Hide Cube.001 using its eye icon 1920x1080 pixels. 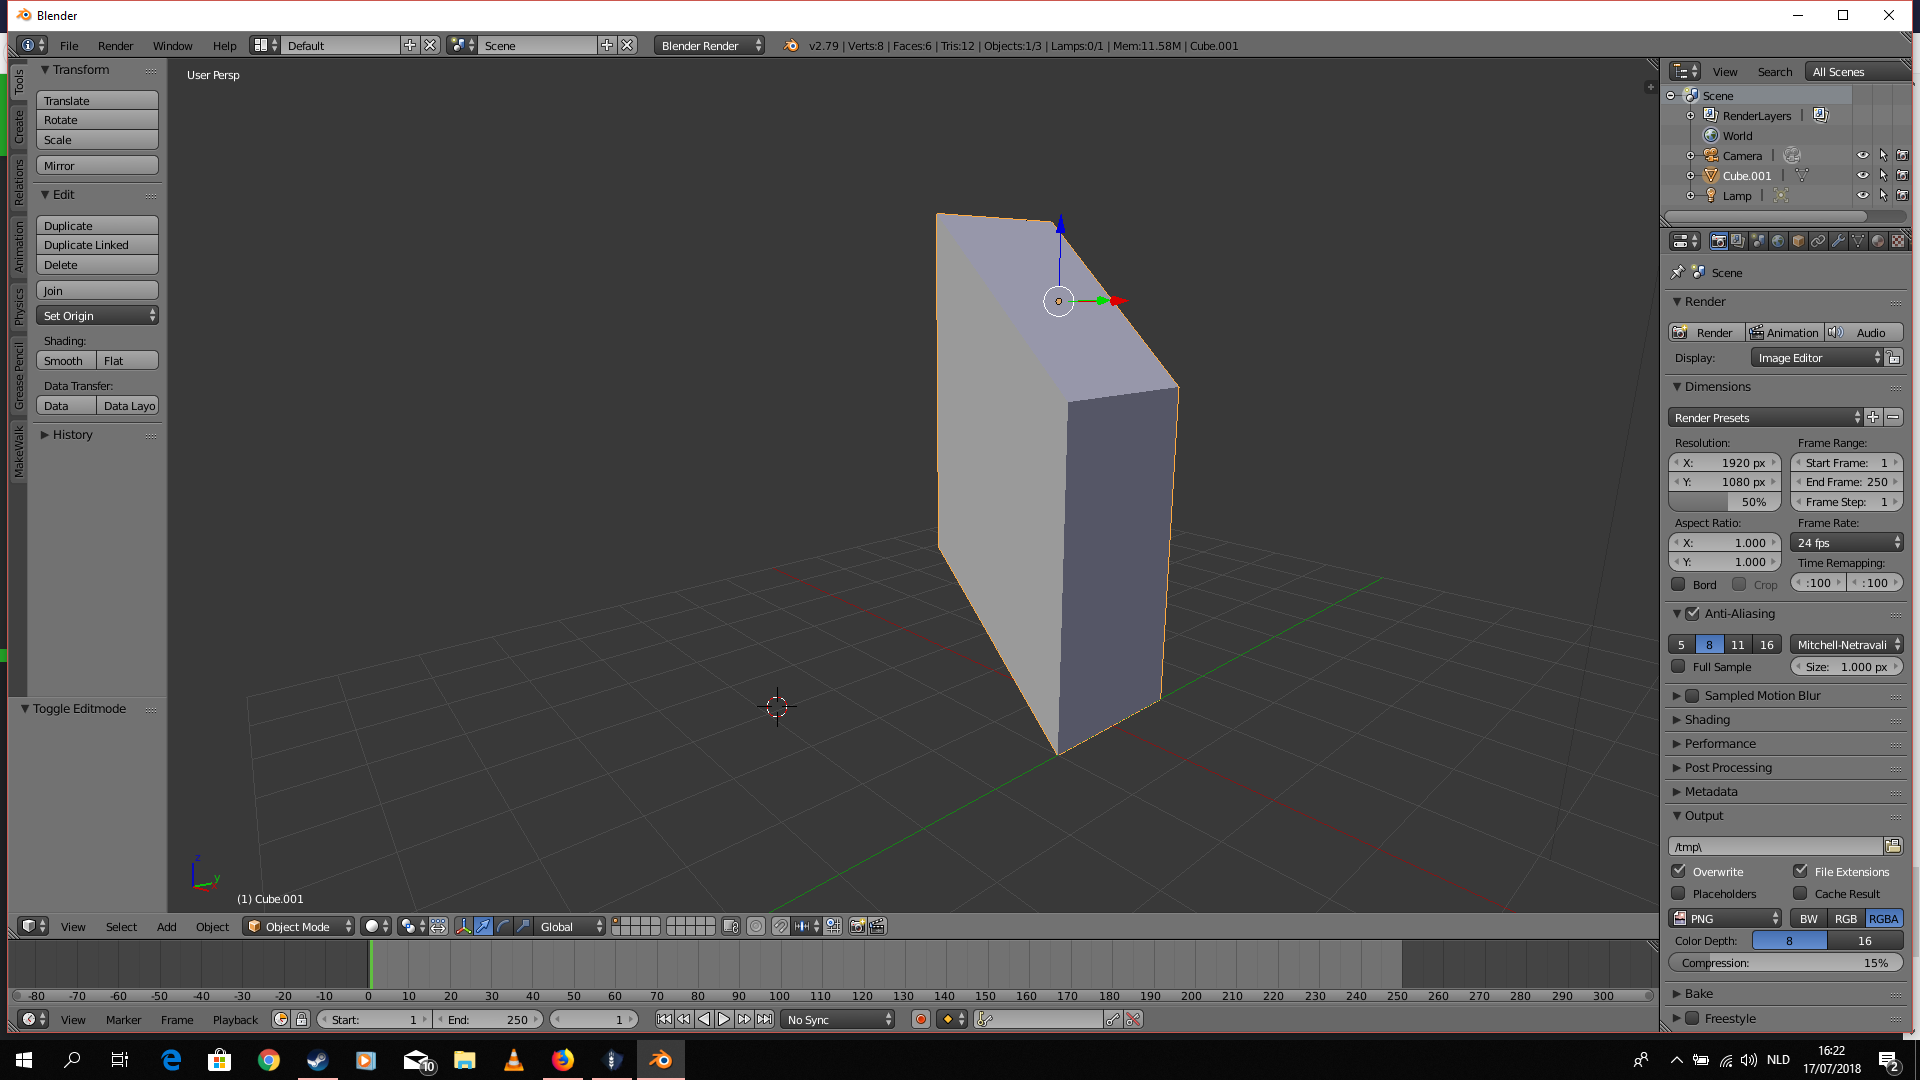click(1862, 175)
